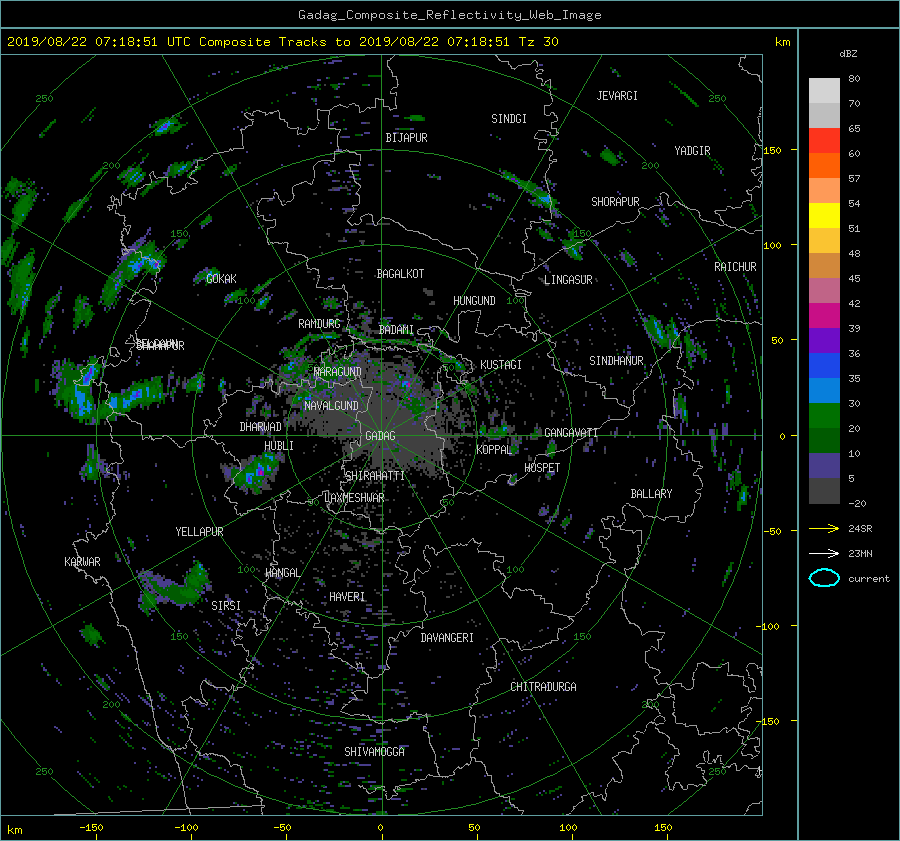This screenshot has height=841, width=900.
Task: Click the RAMDURG city label
Action: coord(319,324)
